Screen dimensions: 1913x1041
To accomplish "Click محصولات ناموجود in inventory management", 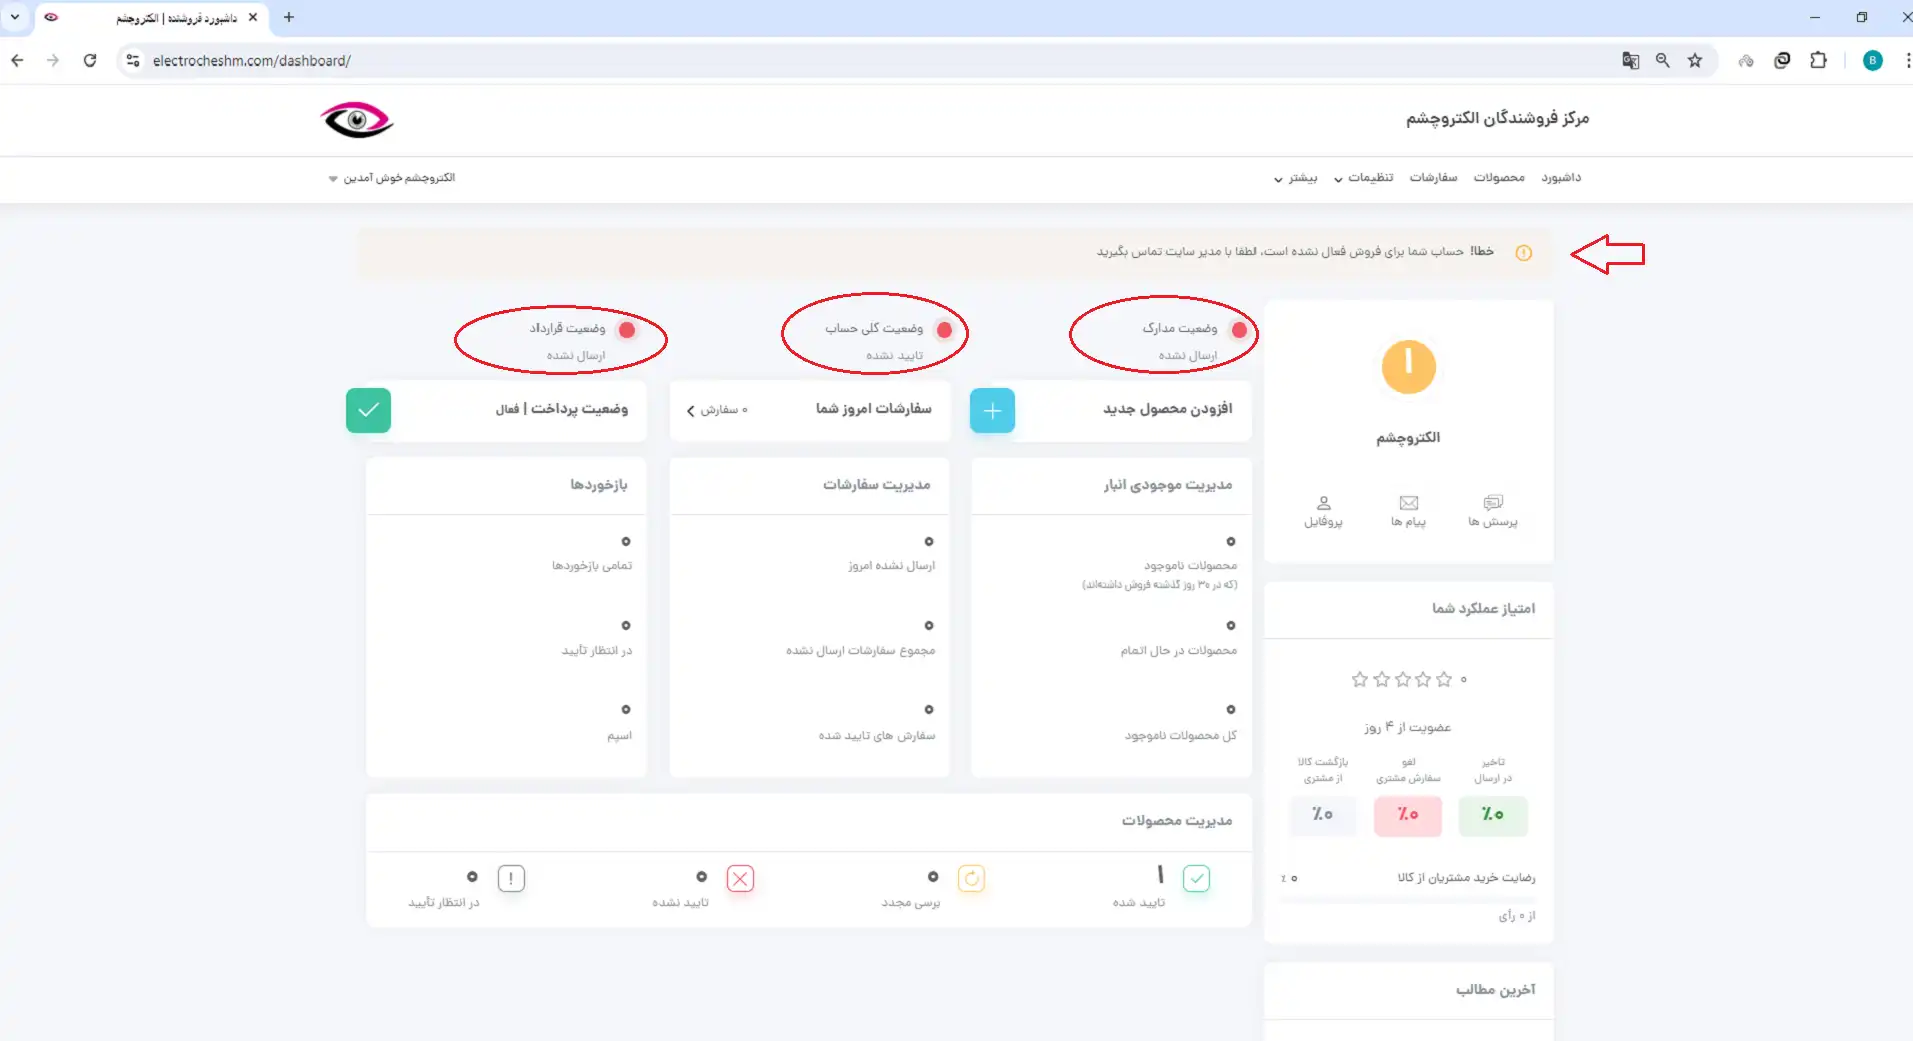I will pyautogui.click(x=1190, y=566).
